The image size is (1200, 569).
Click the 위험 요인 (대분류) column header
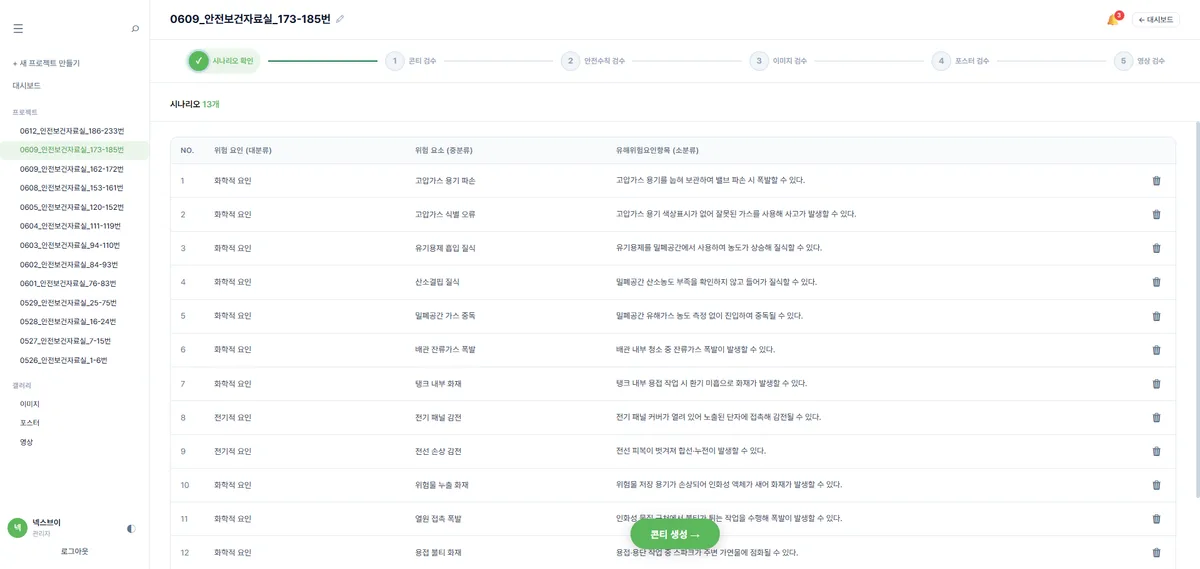click(243, 150)
